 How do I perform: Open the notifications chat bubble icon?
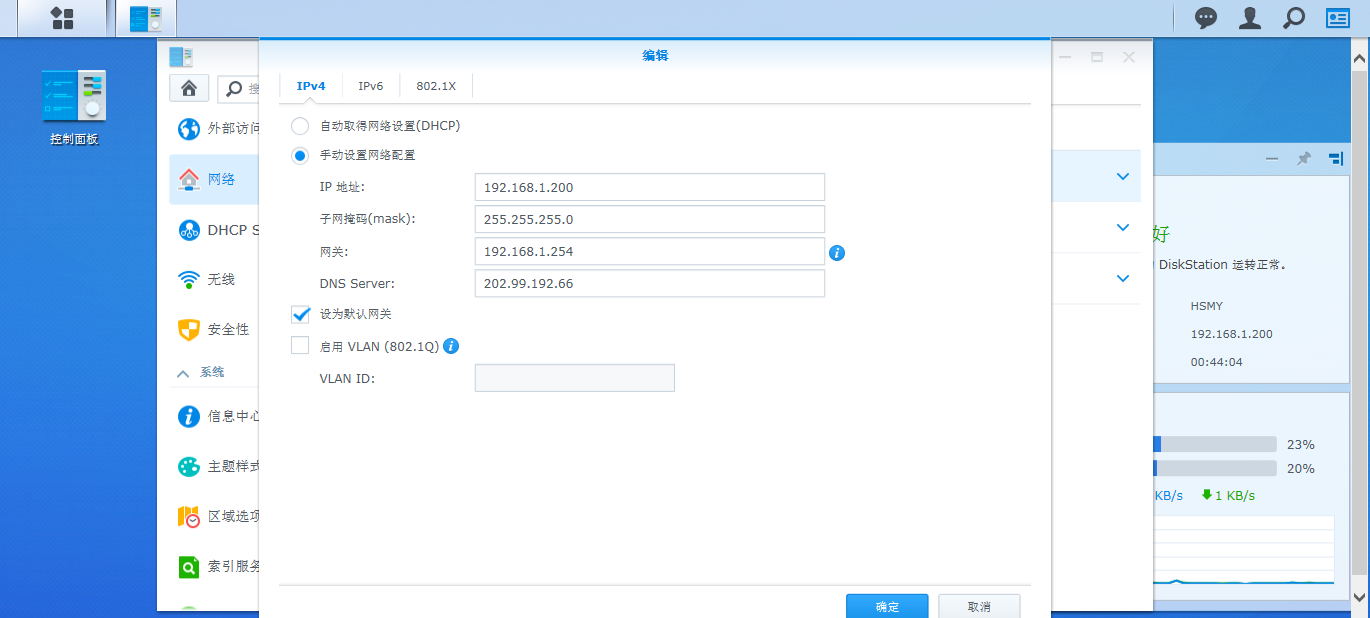(1207, 18)
